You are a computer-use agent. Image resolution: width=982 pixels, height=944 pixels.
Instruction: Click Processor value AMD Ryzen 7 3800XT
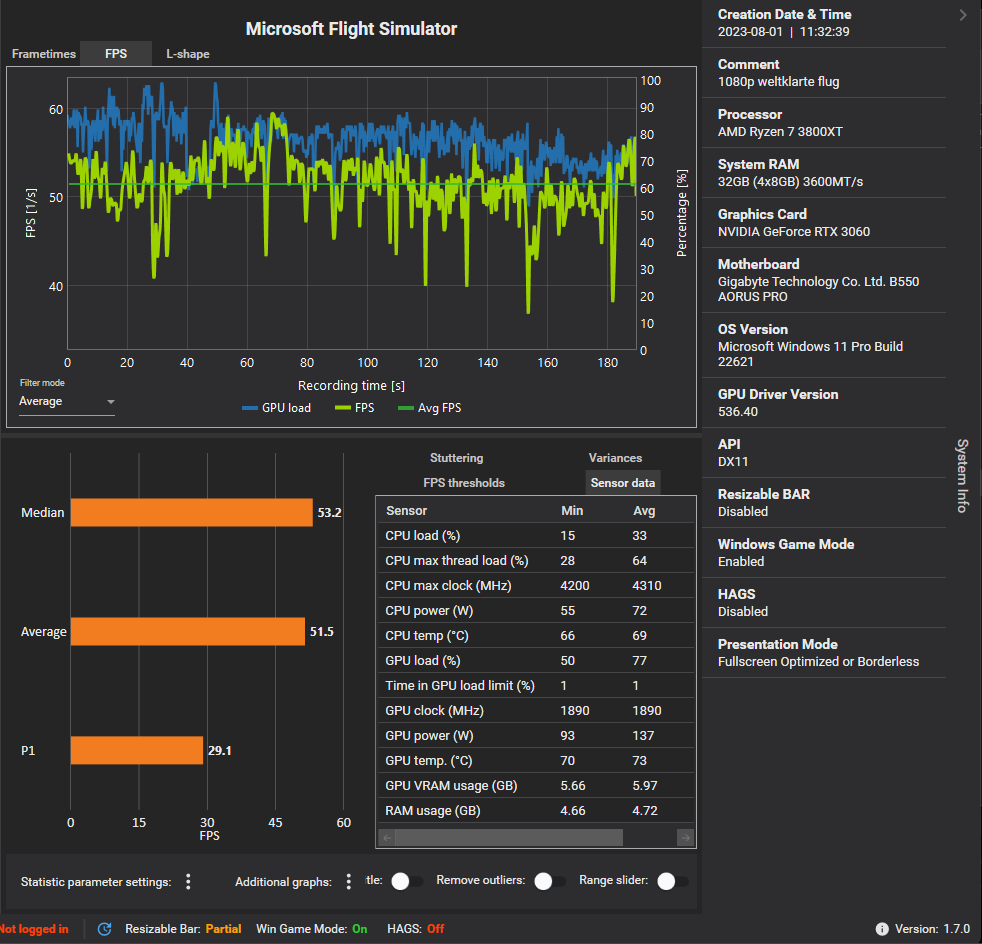(x=780, y=132)
